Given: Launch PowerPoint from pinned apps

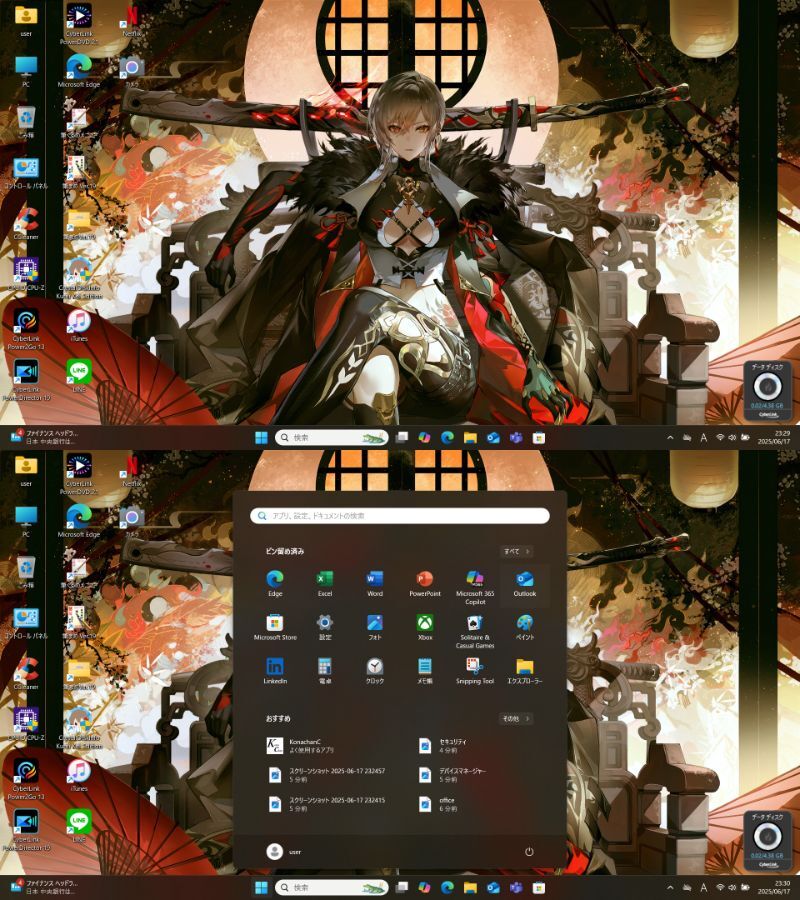Looking at the screenshot, I should [x=425, y=583].
